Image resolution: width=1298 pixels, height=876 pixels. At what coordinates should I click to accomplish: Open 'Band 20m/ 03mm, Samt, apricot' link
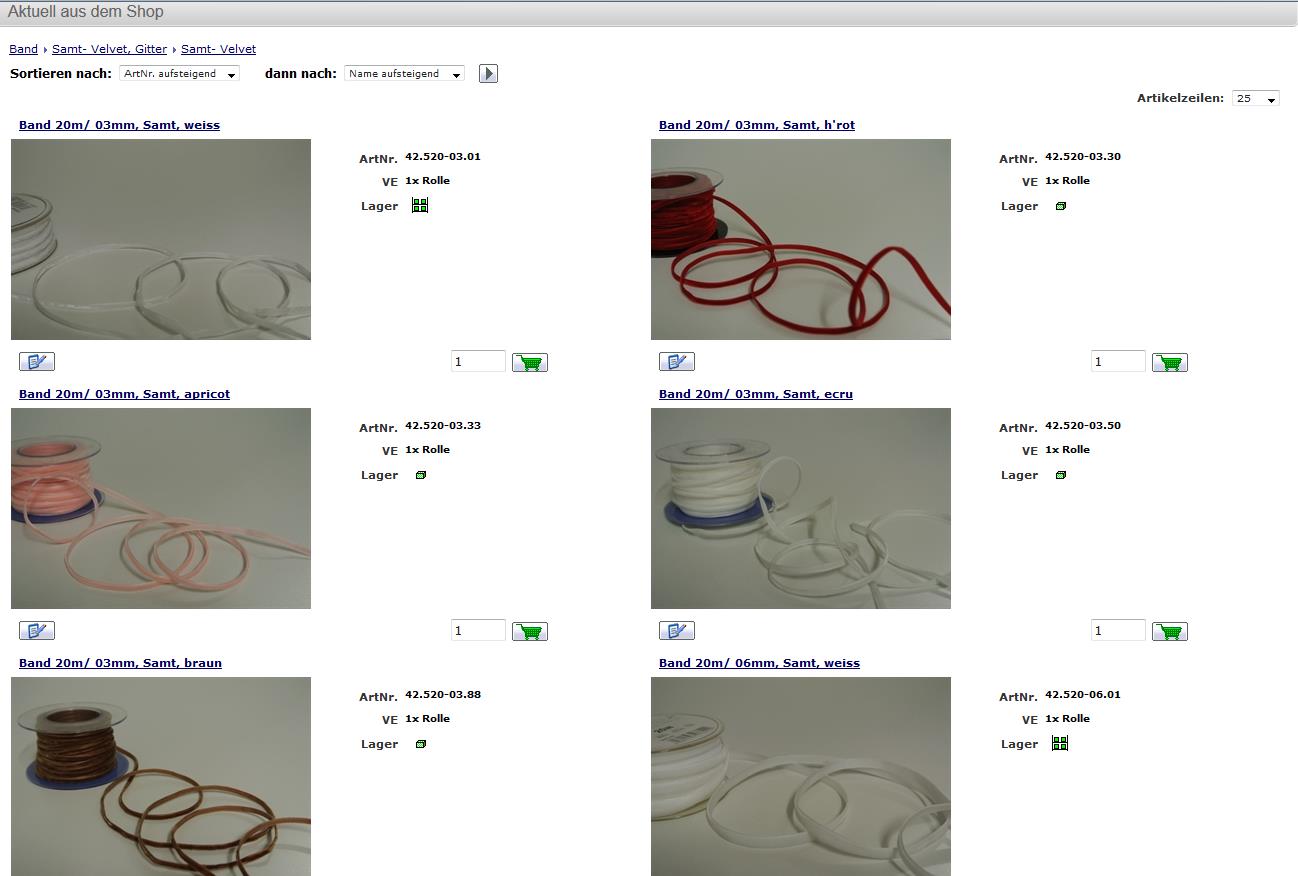click(x=124, y=394)
